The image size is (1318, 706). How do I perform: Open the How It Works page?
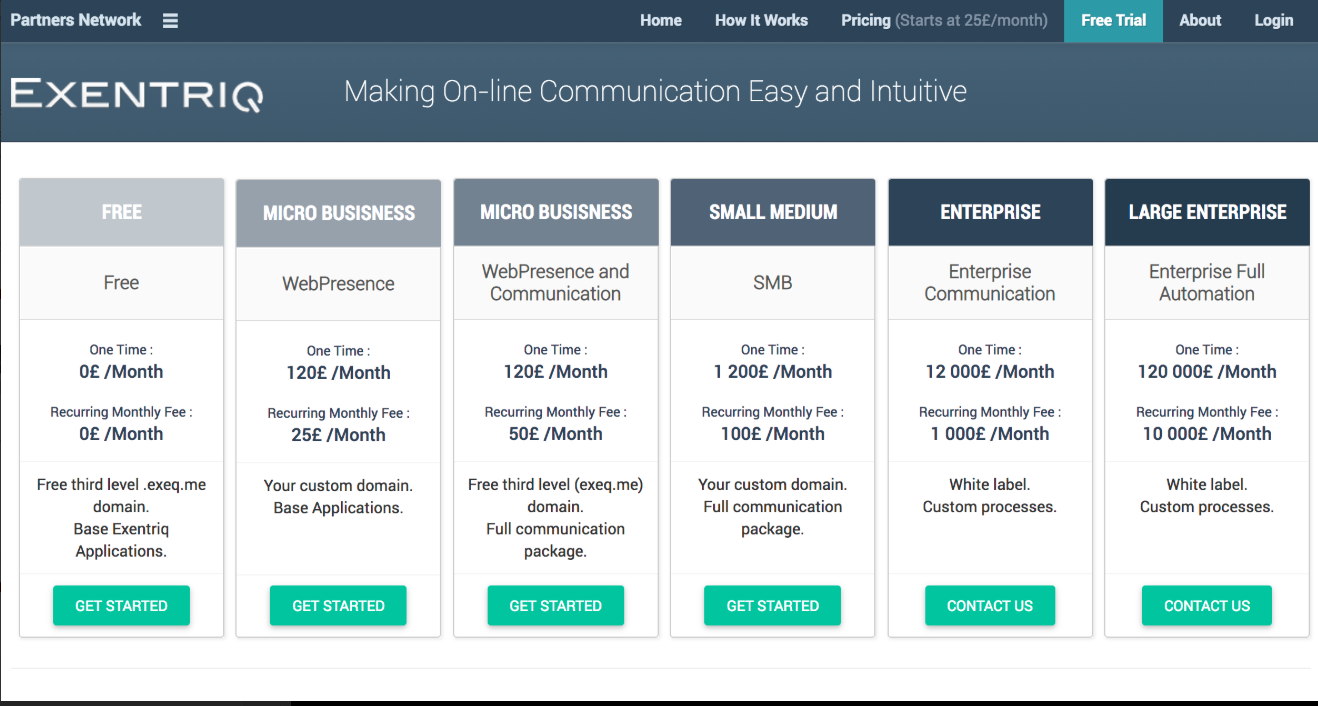[x=761, y=20]
